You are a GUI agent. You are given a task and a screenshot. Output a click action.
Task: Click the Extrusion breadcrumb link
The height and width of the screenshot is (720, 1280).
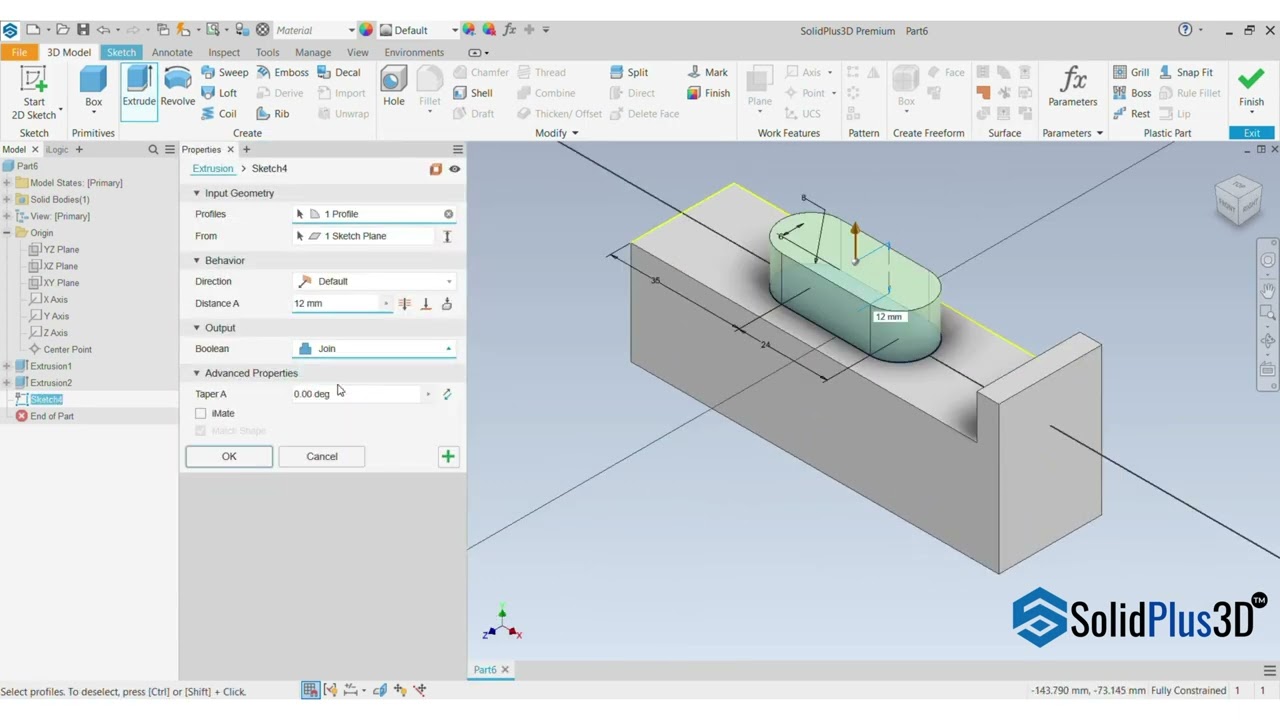(x=213, y=169)
